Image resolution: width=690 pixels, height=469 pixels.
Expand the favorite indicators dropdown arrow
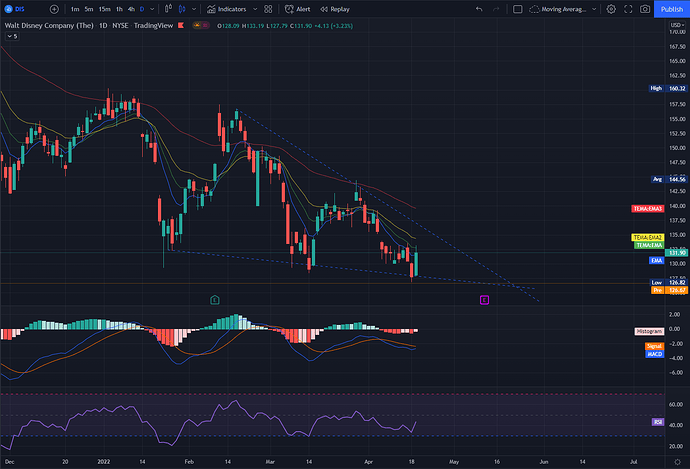tap(255, 9)
